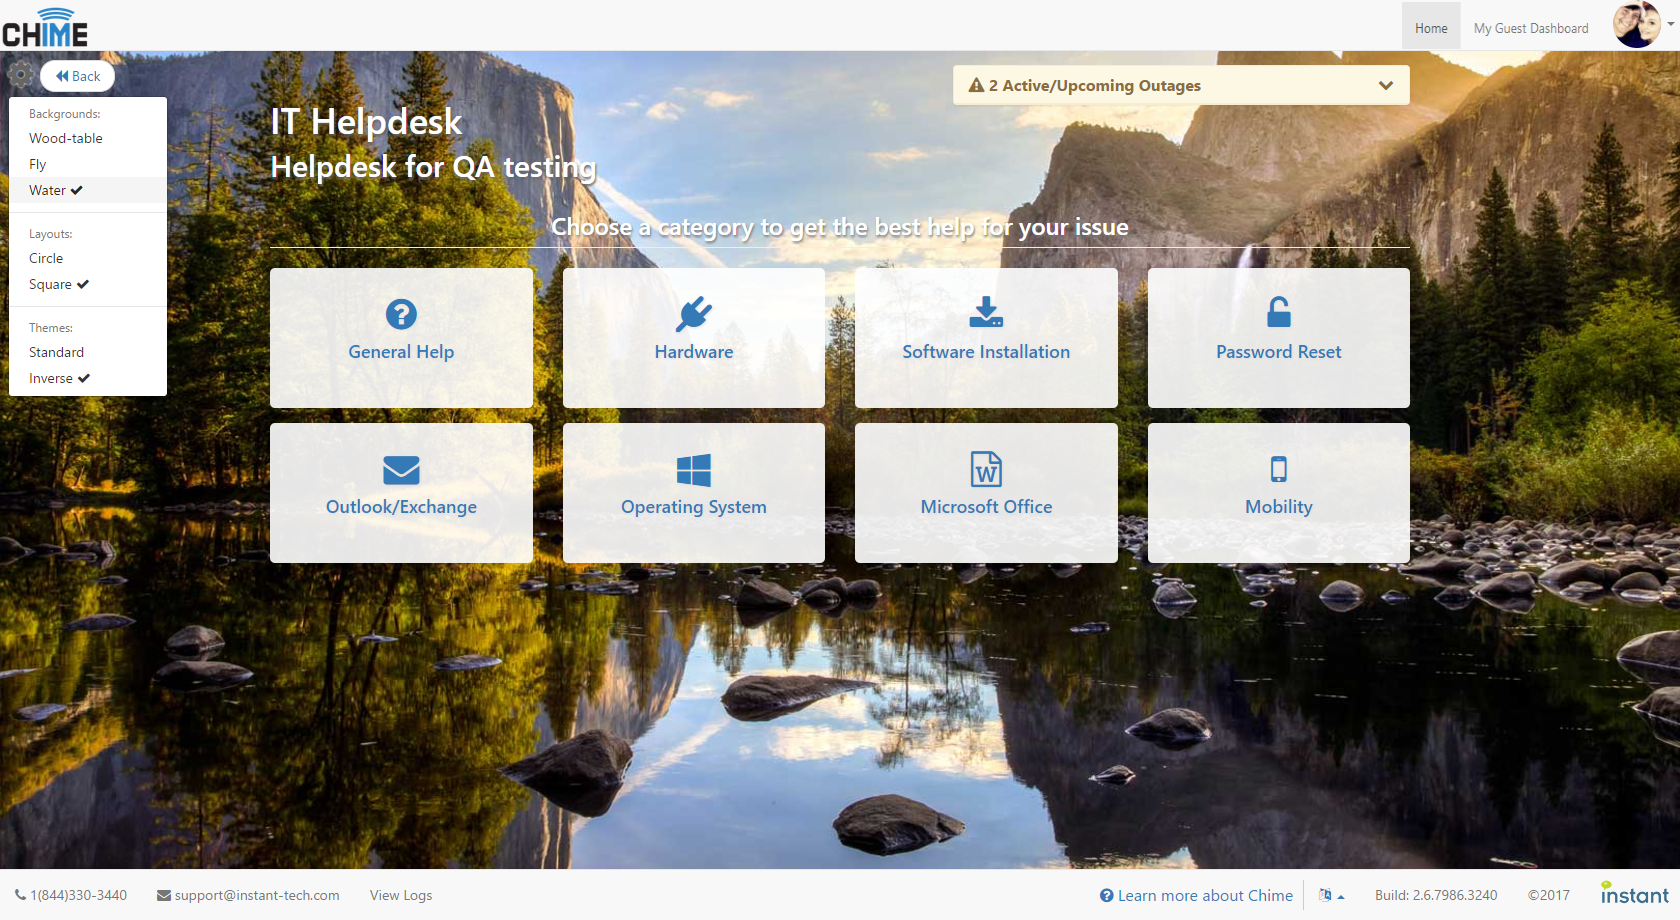Viewport: 1680px width, 920px height.
Task: Click the Microsoft Office Word document icon
Action: coord(986,469)
